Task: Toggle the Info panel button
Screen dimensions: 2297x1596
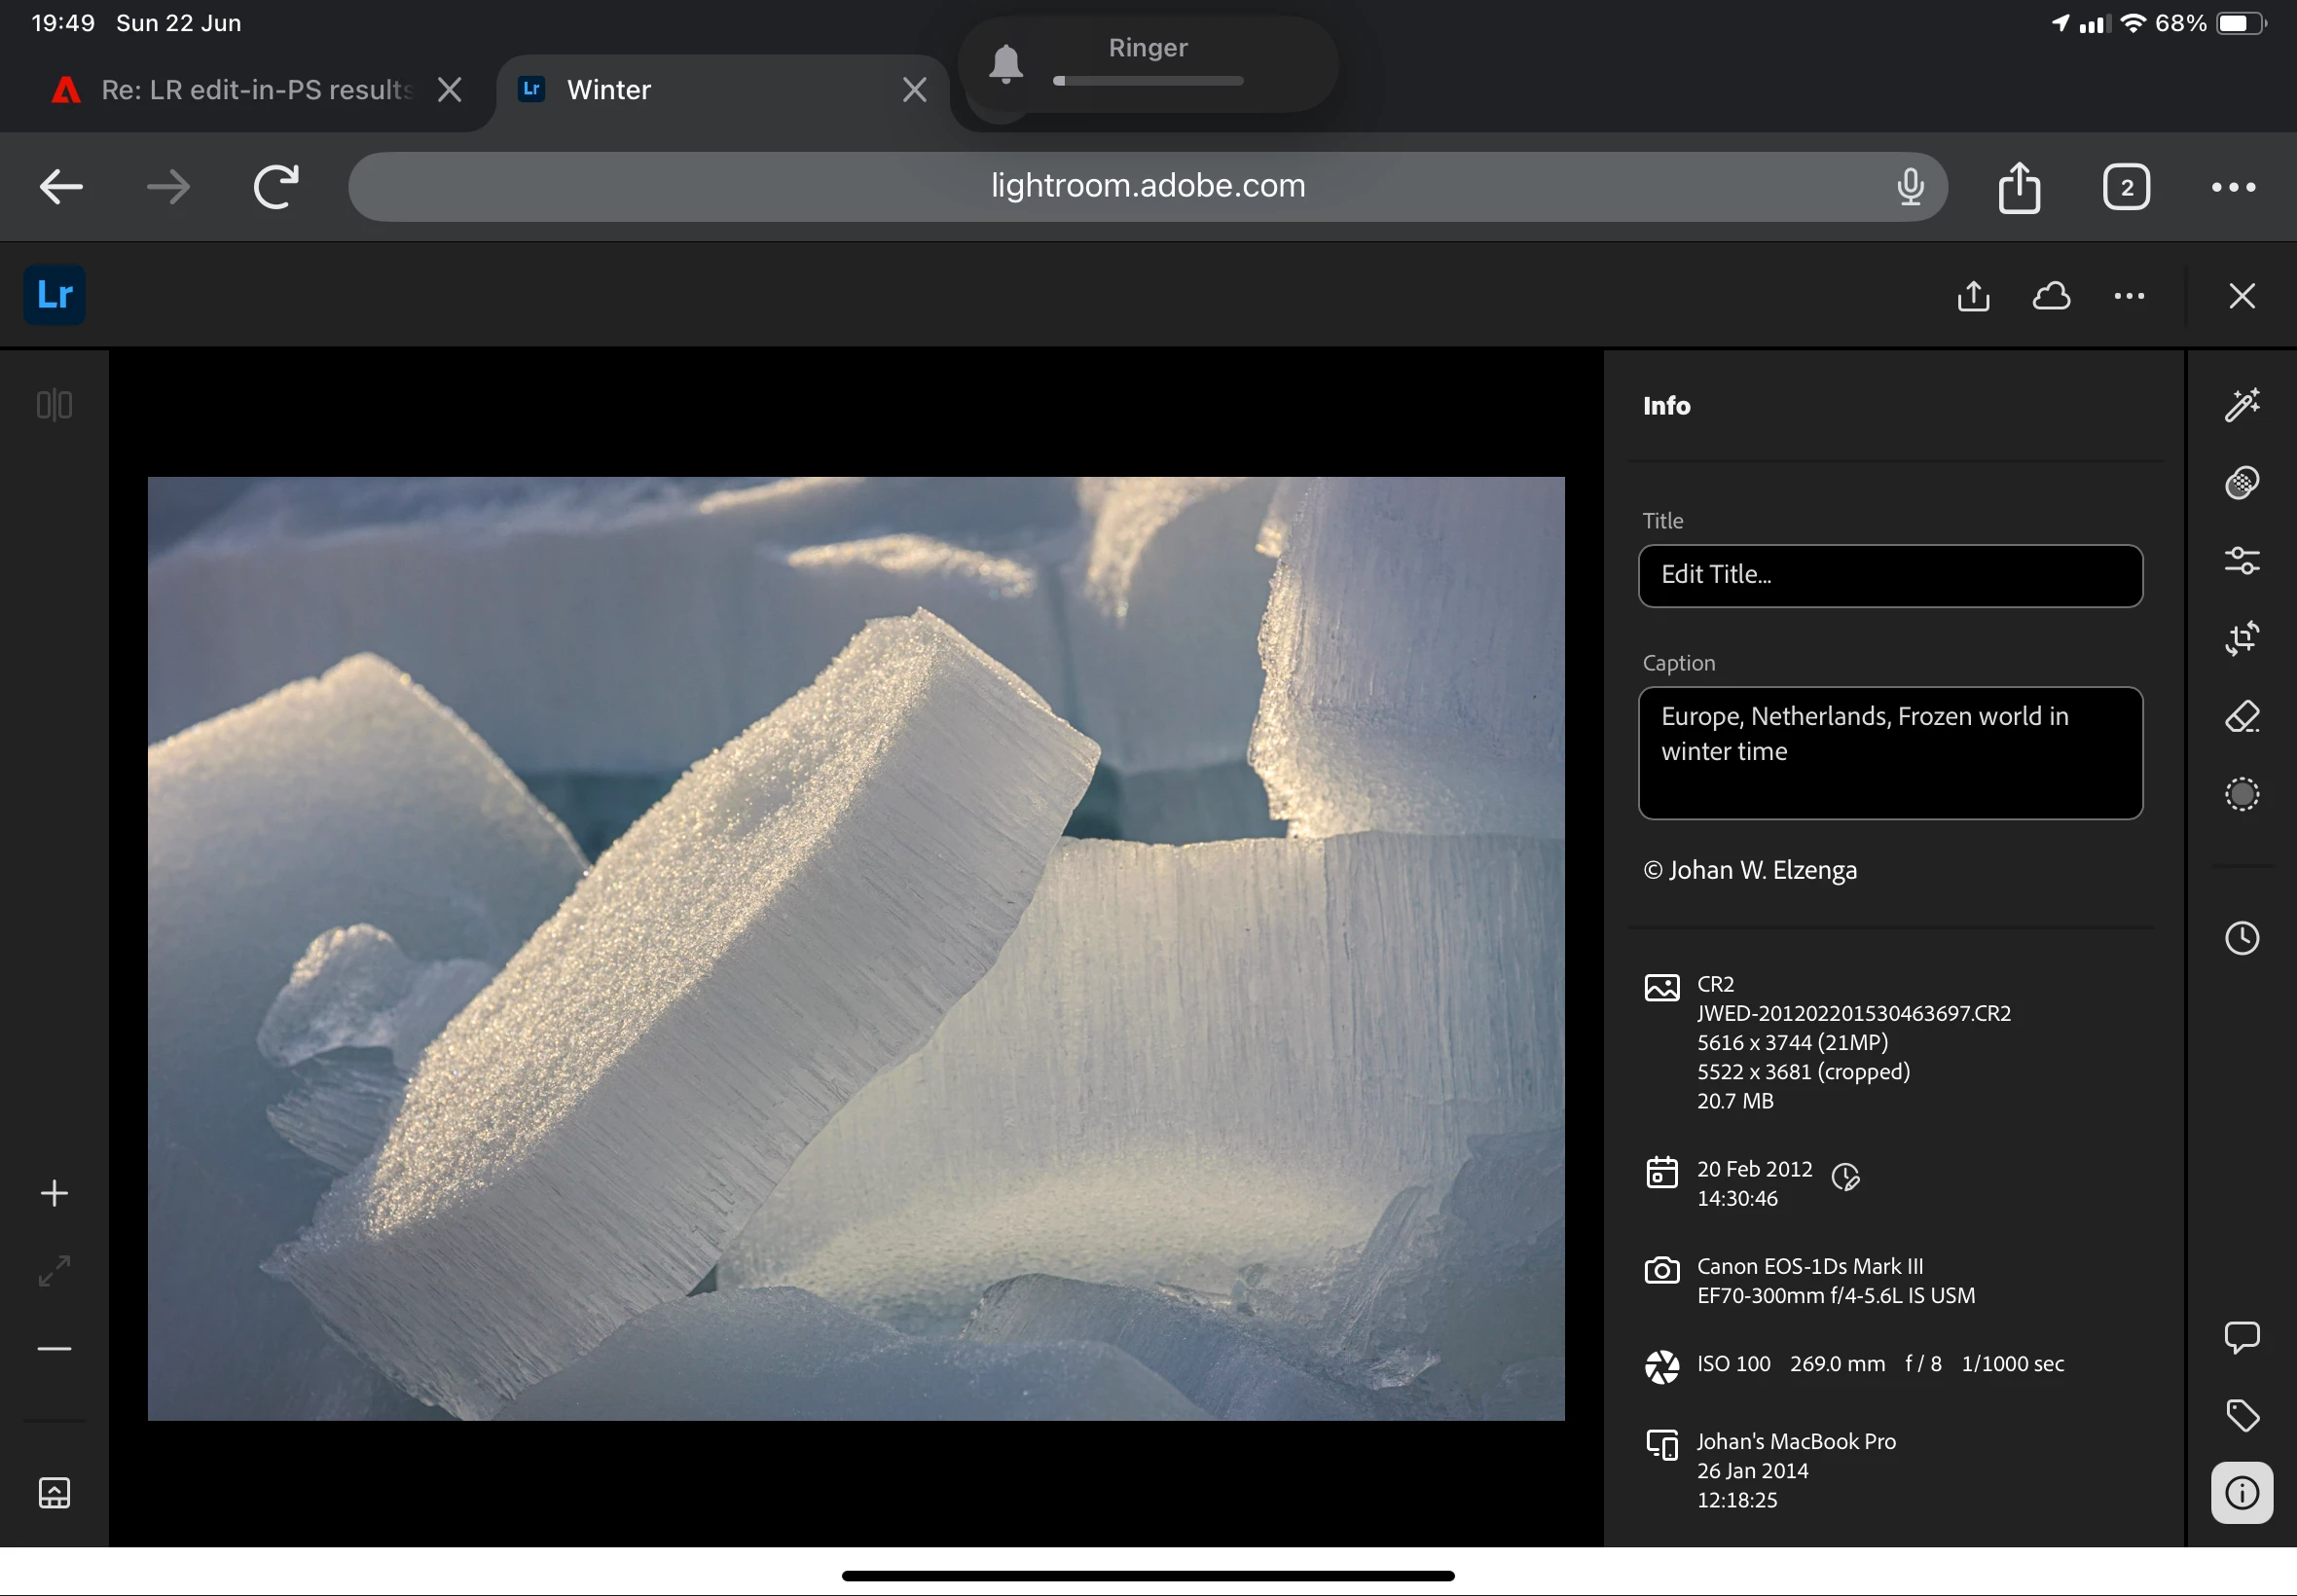Action: click(x=2241, y=1493)
